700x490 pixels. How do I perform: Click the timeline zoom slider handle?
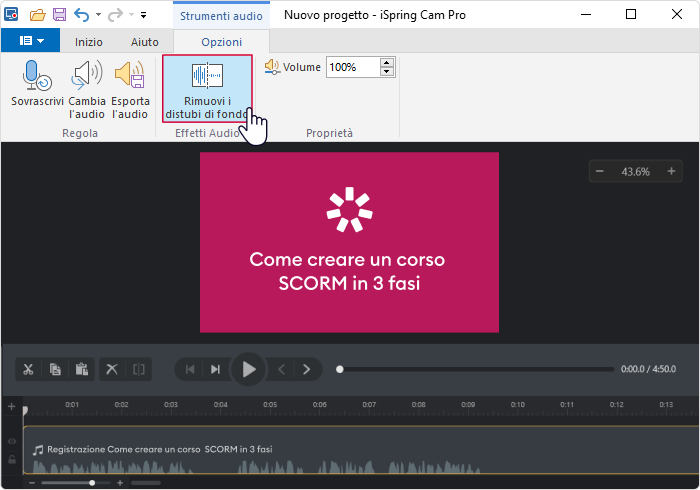92,483
